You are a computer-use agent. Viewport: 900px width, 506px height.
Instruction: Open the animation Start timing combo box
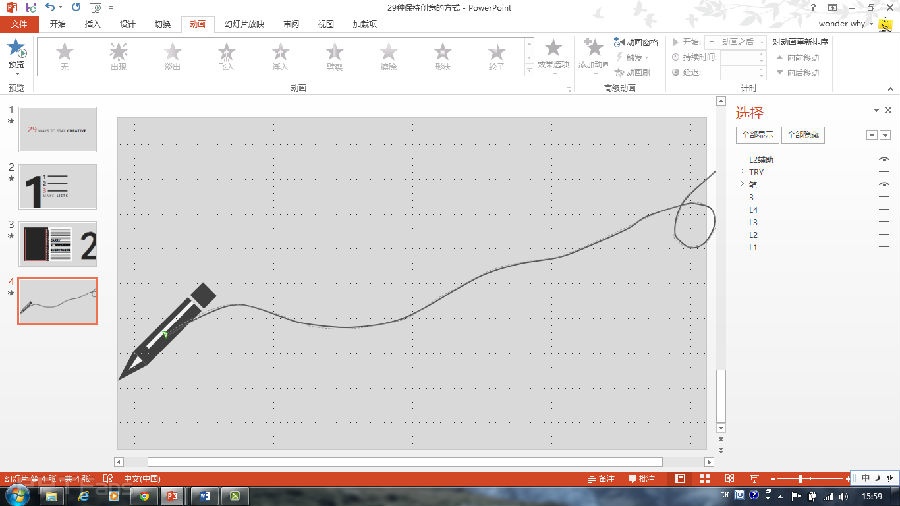click(x=735, y=42)
